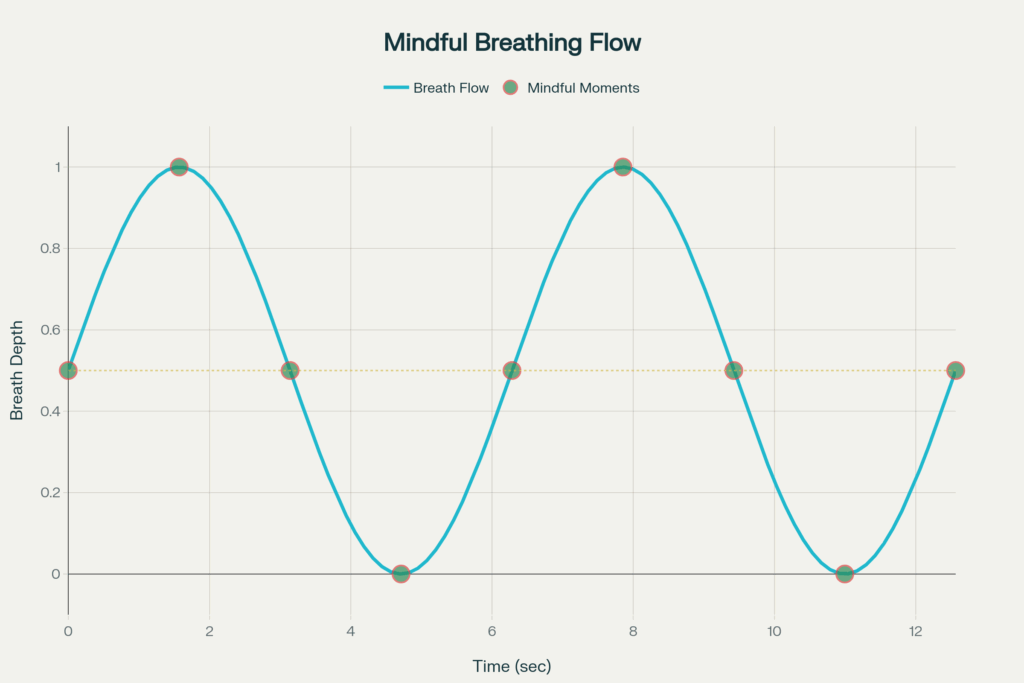Click the 6 tick label on x-axis
Image resolution: width=1024 pixels, height=683 pixels.
492,631
